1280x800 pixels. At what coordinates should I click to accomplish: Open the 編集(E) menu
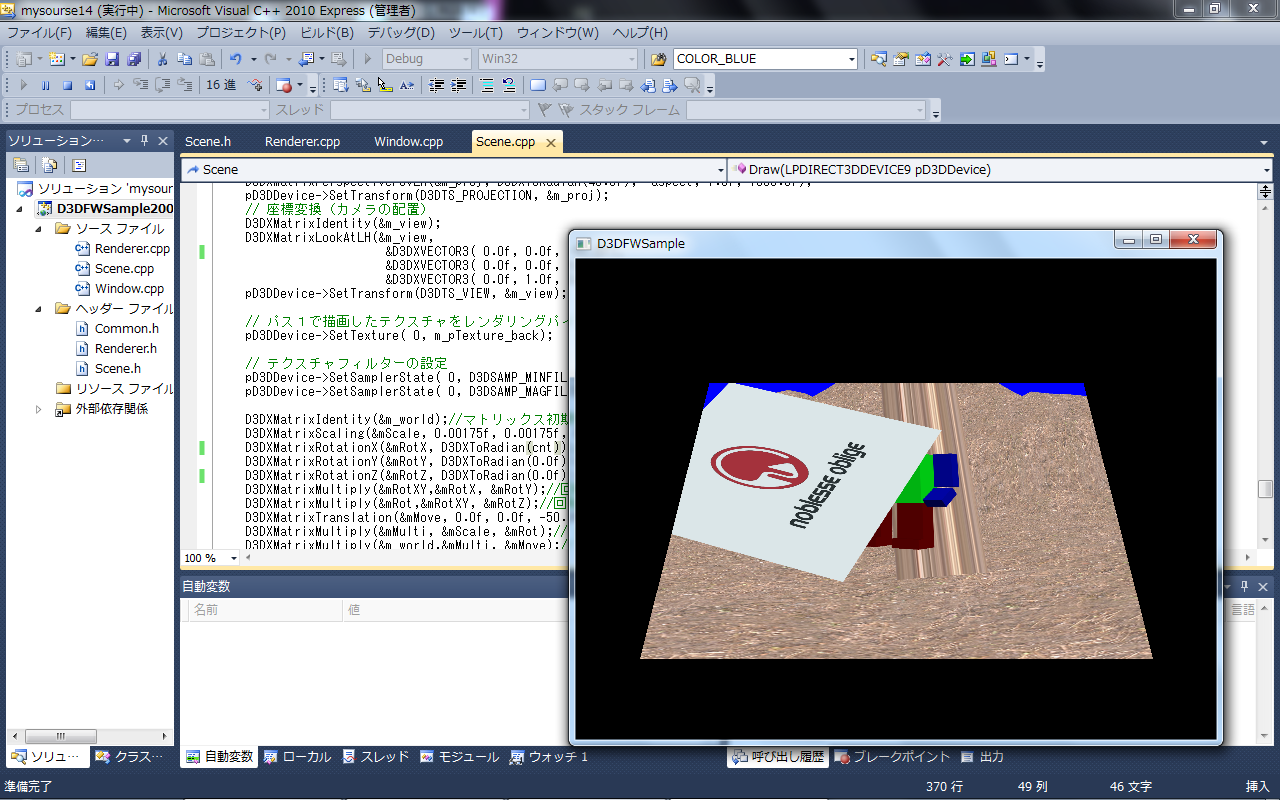click(106, 33)
